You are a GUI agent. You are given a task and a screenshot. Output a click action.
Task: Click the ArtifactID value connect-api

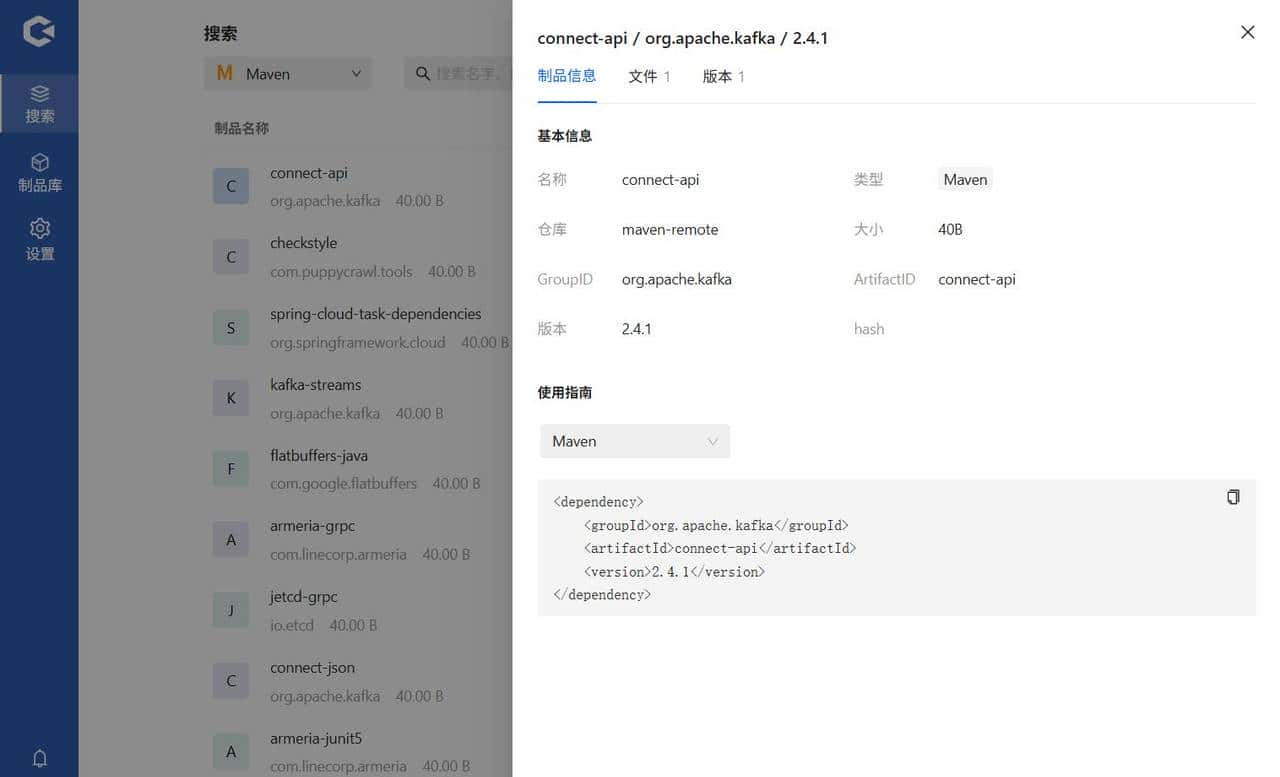coord(977,280)
